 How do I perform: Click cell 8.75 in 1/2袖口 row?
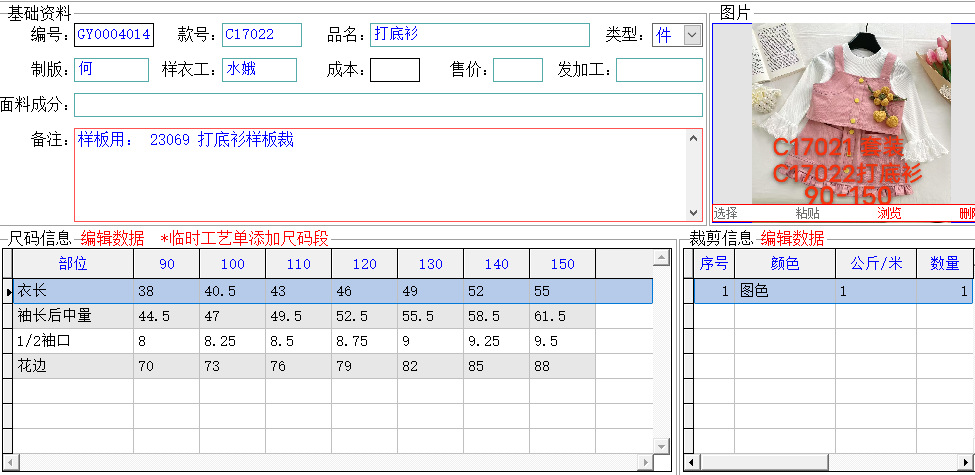click(x=364, y=341)
